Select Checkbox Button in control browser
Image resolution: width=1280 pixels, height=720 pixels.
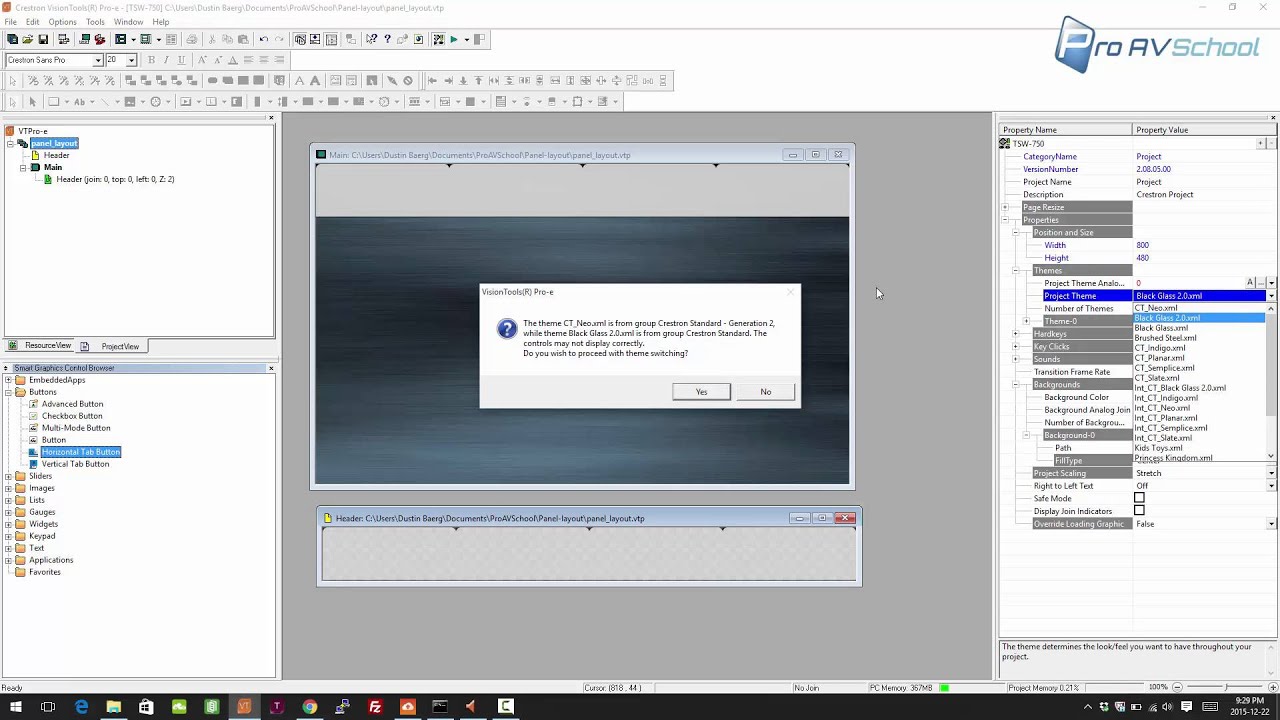click(x=72, y=416)
